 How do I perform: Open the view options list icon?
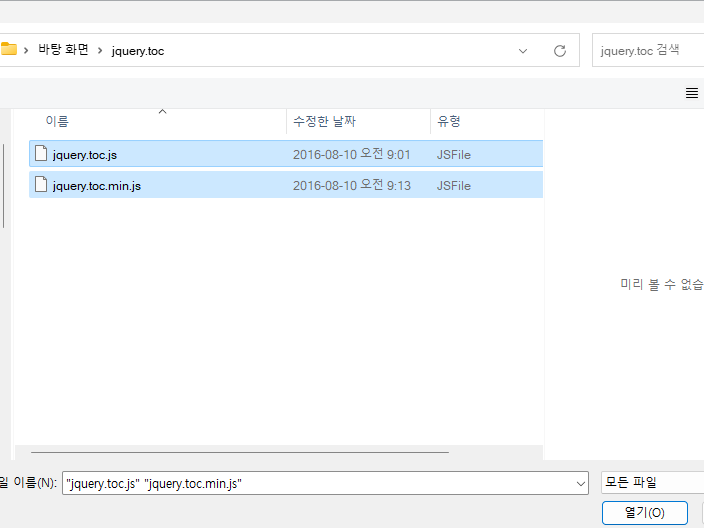tap(691, 93)
